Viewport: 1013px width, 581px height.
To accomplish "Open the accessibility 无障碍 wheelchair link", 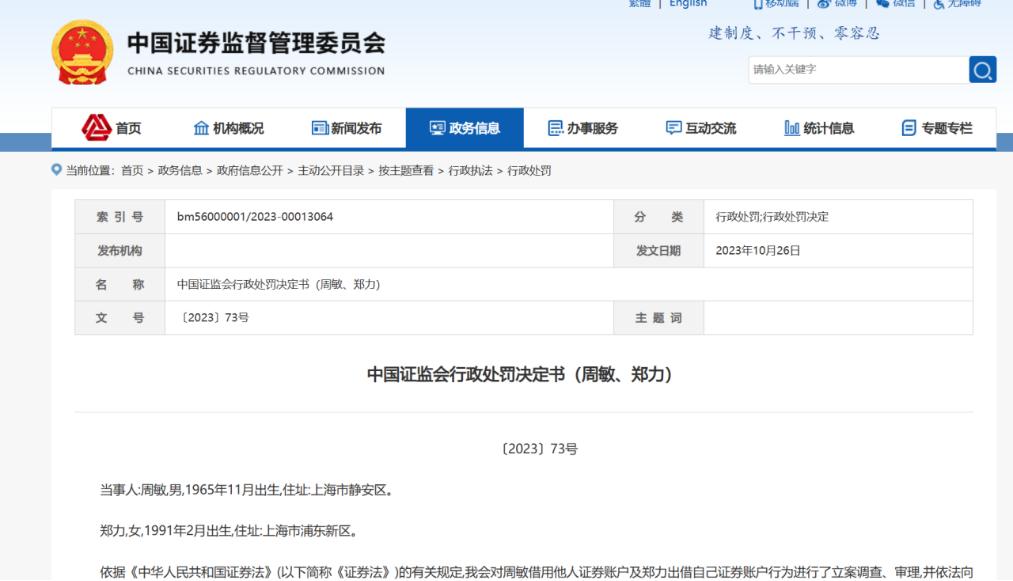I will [x=957, y=3].
